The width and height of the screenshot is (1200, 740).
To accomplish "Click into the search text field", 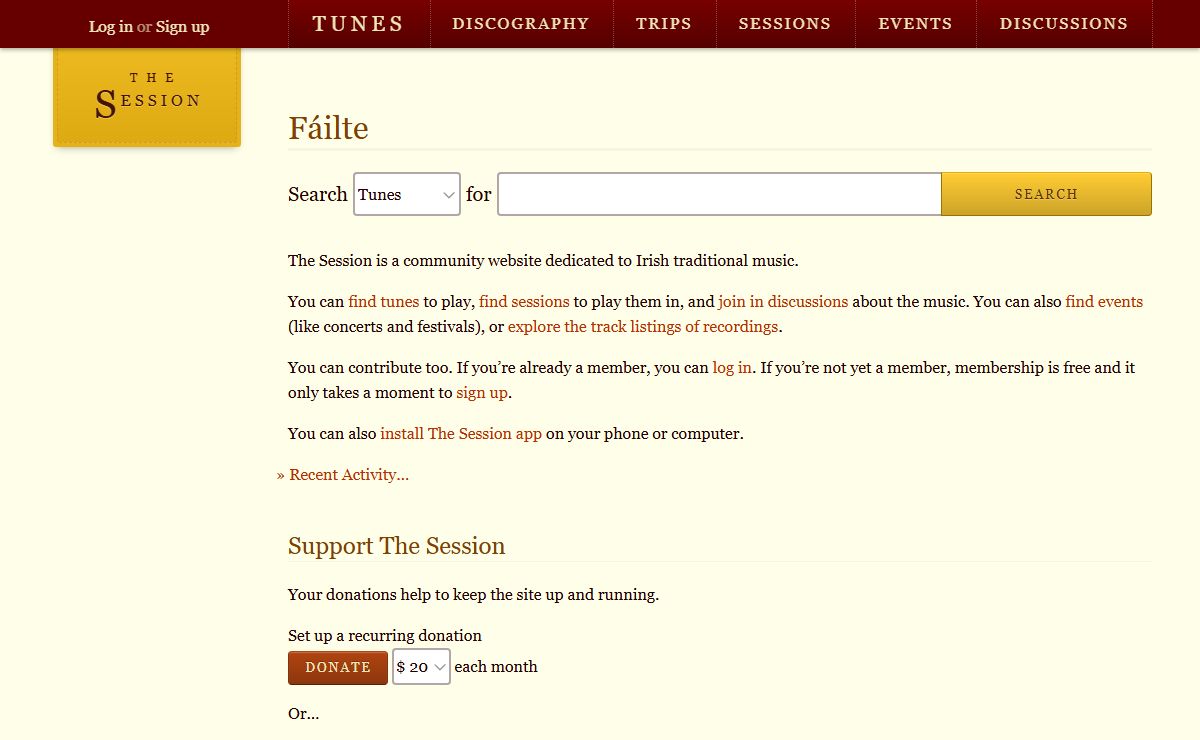I will coord(719,194).
